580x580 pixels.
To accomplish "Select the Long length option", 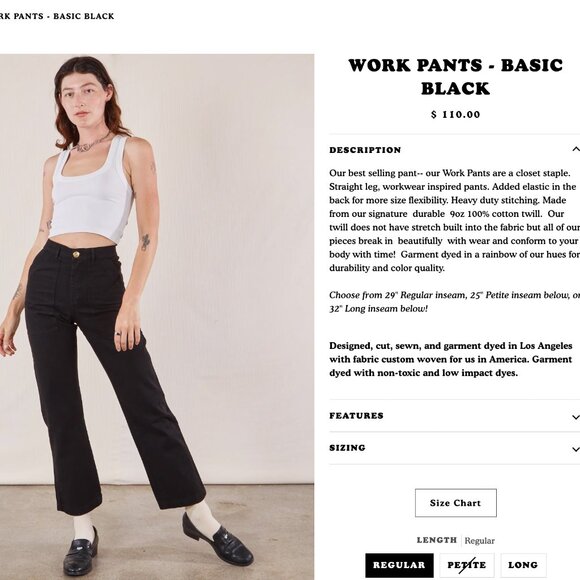I will click(x=523, y=565).
